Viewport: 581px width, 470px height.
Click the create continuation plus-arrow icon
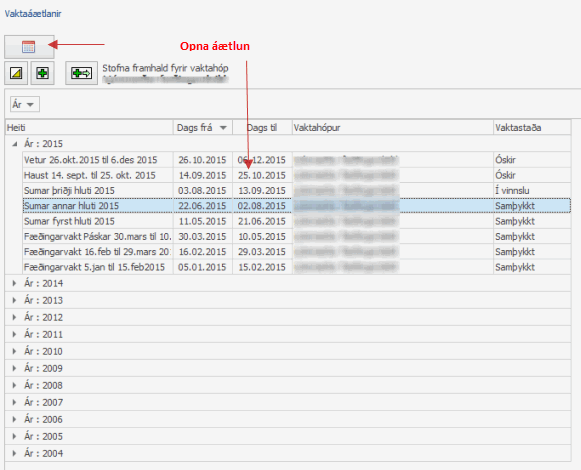(x=82, y=73)
